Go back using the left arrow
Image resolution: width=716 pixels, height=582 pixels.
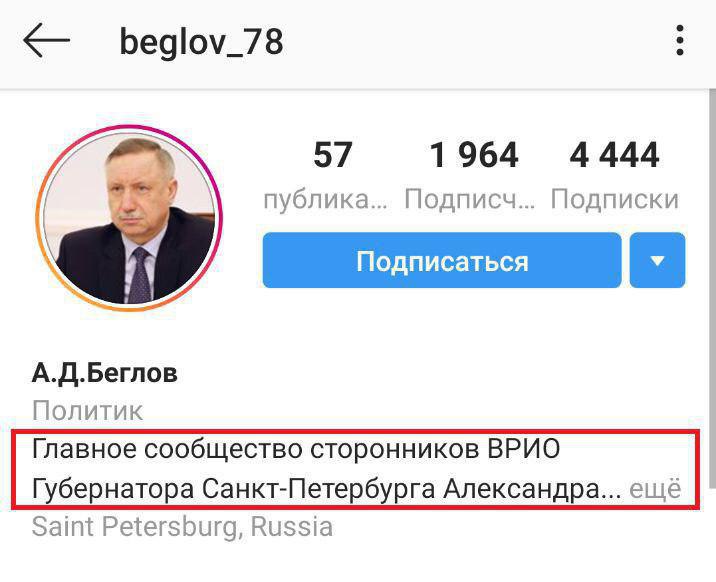coord(47,40)
